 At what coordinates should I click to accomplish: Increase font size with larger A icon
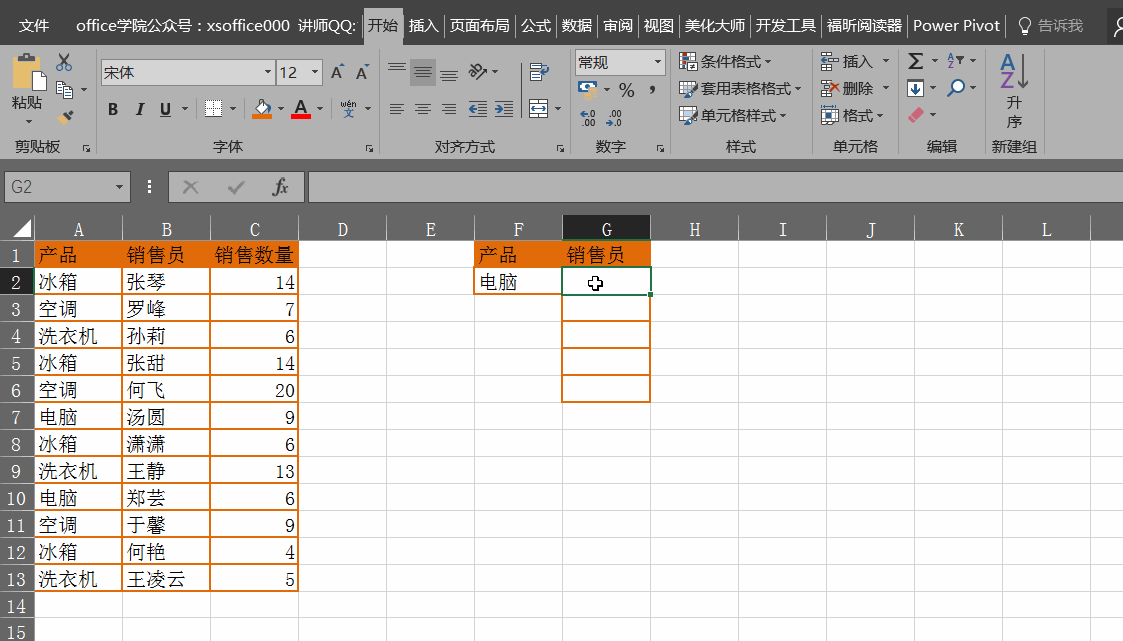[337, 72]
